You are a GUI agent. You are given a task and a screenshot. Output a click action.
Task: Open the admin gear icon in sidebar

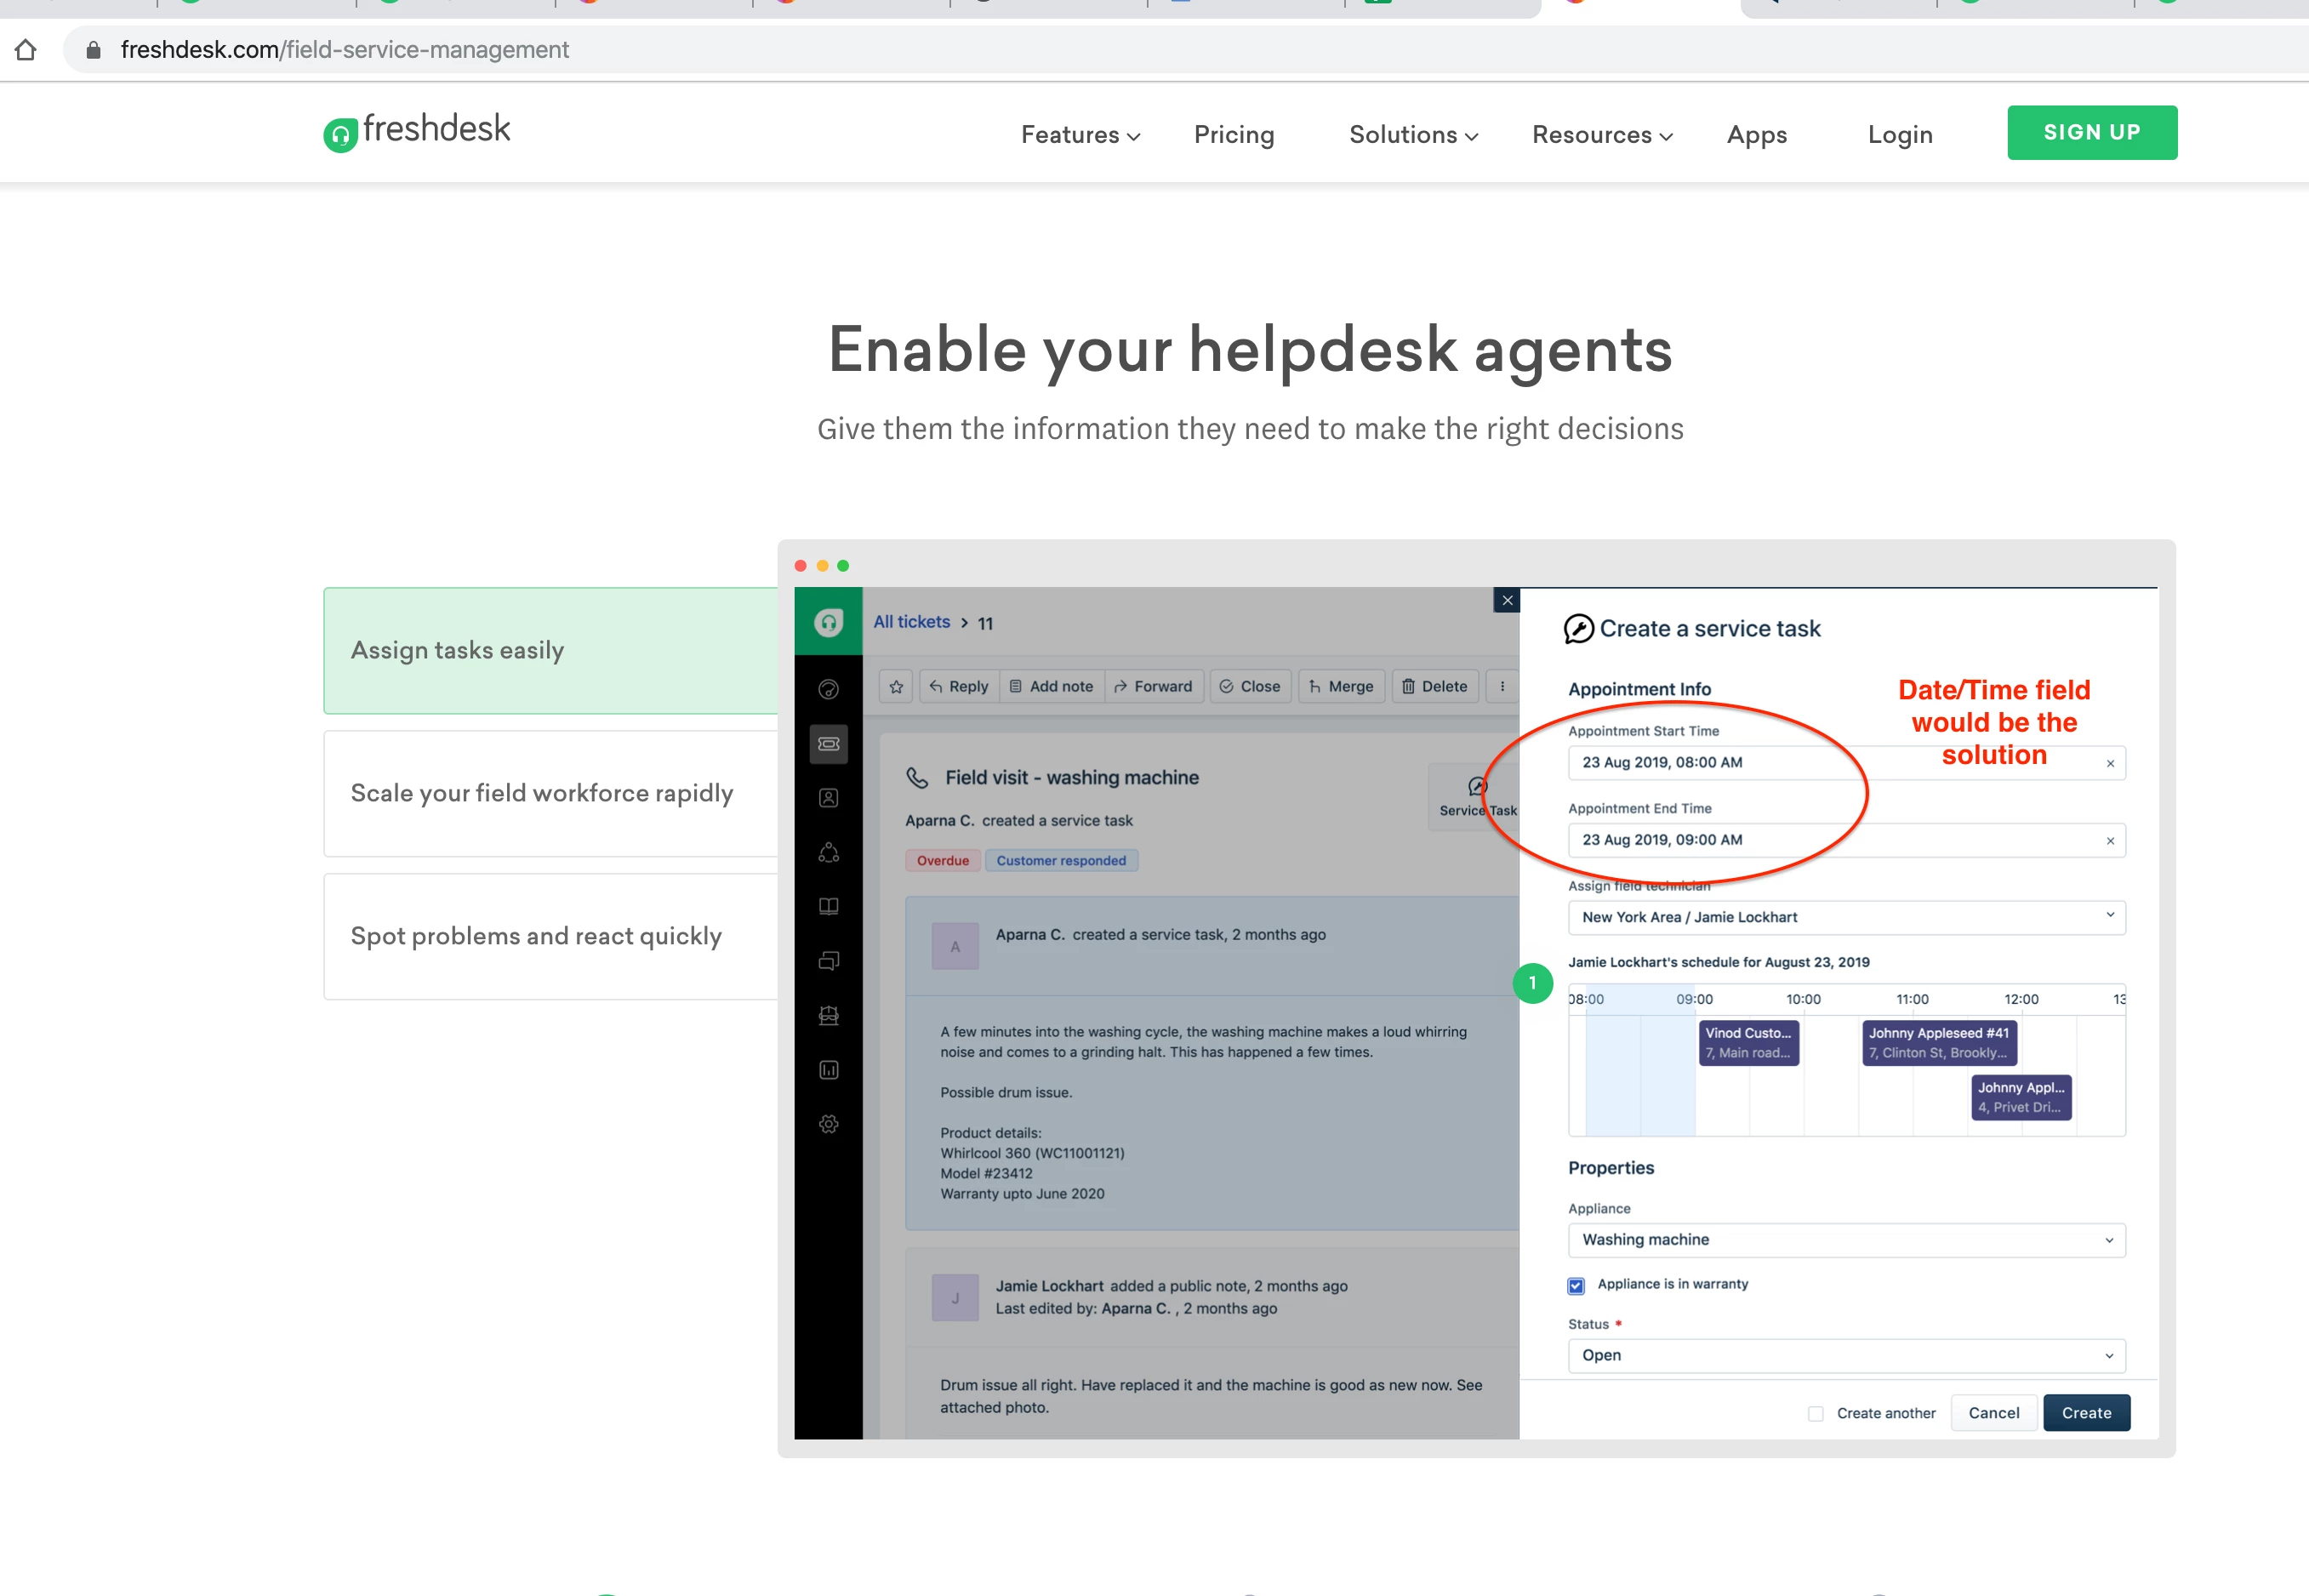tap(828, 1124)
